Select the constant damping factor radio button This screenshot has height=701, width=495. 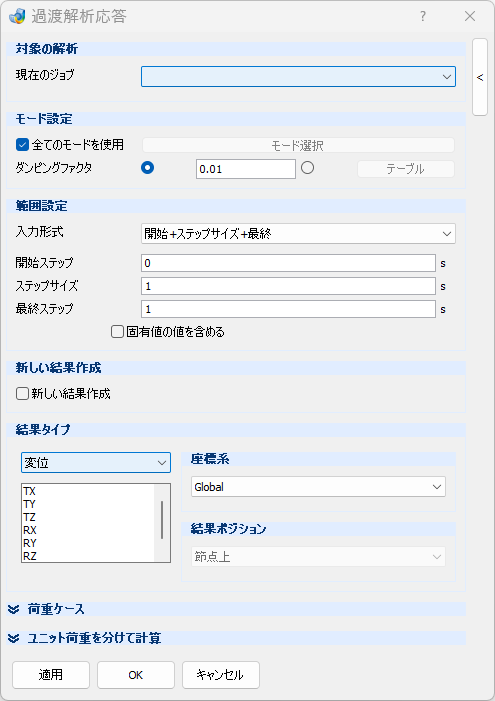pyautogui.click(x=148, y=168)
